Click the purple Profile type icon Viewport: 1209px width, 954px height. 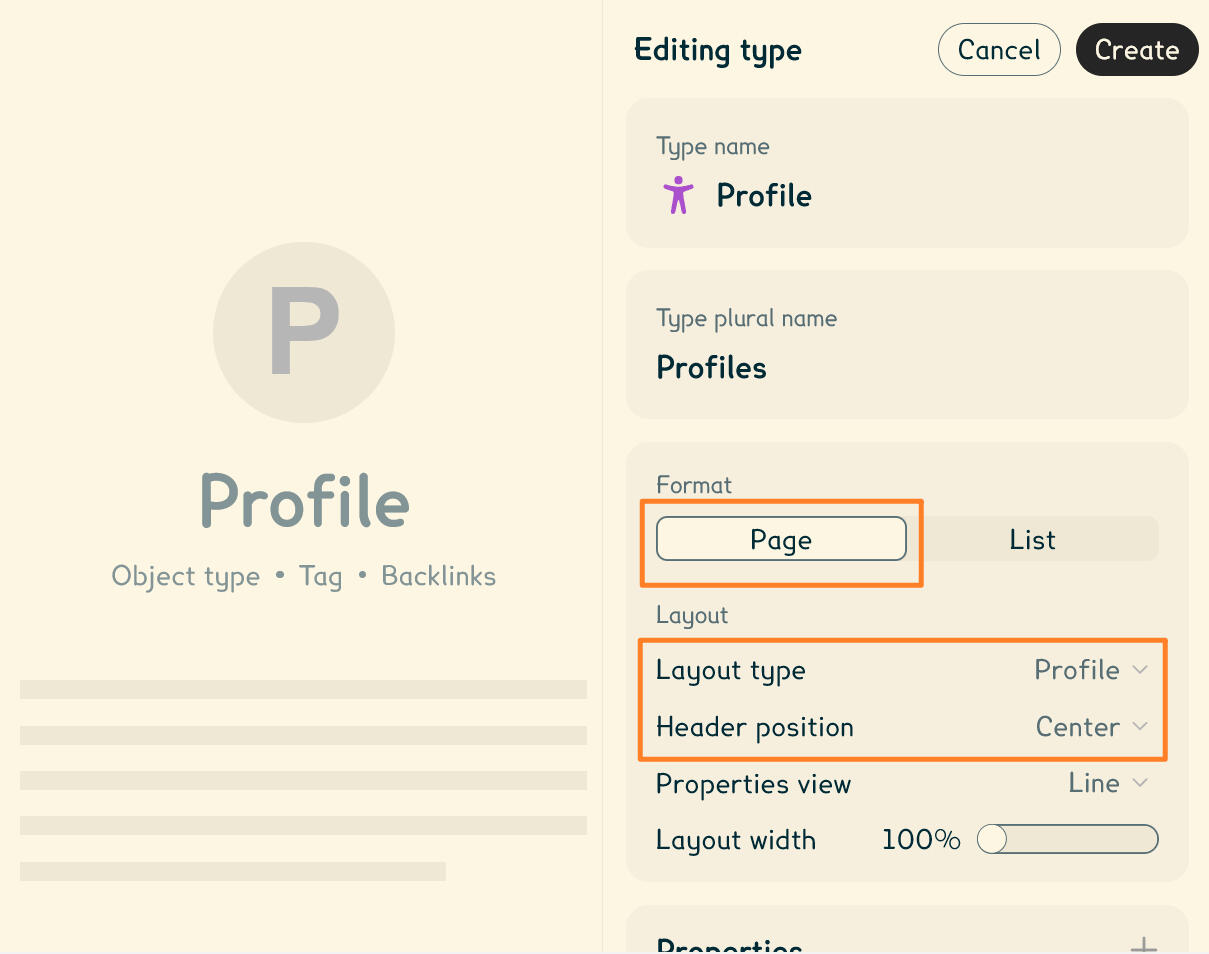click(x=677, y=195)
